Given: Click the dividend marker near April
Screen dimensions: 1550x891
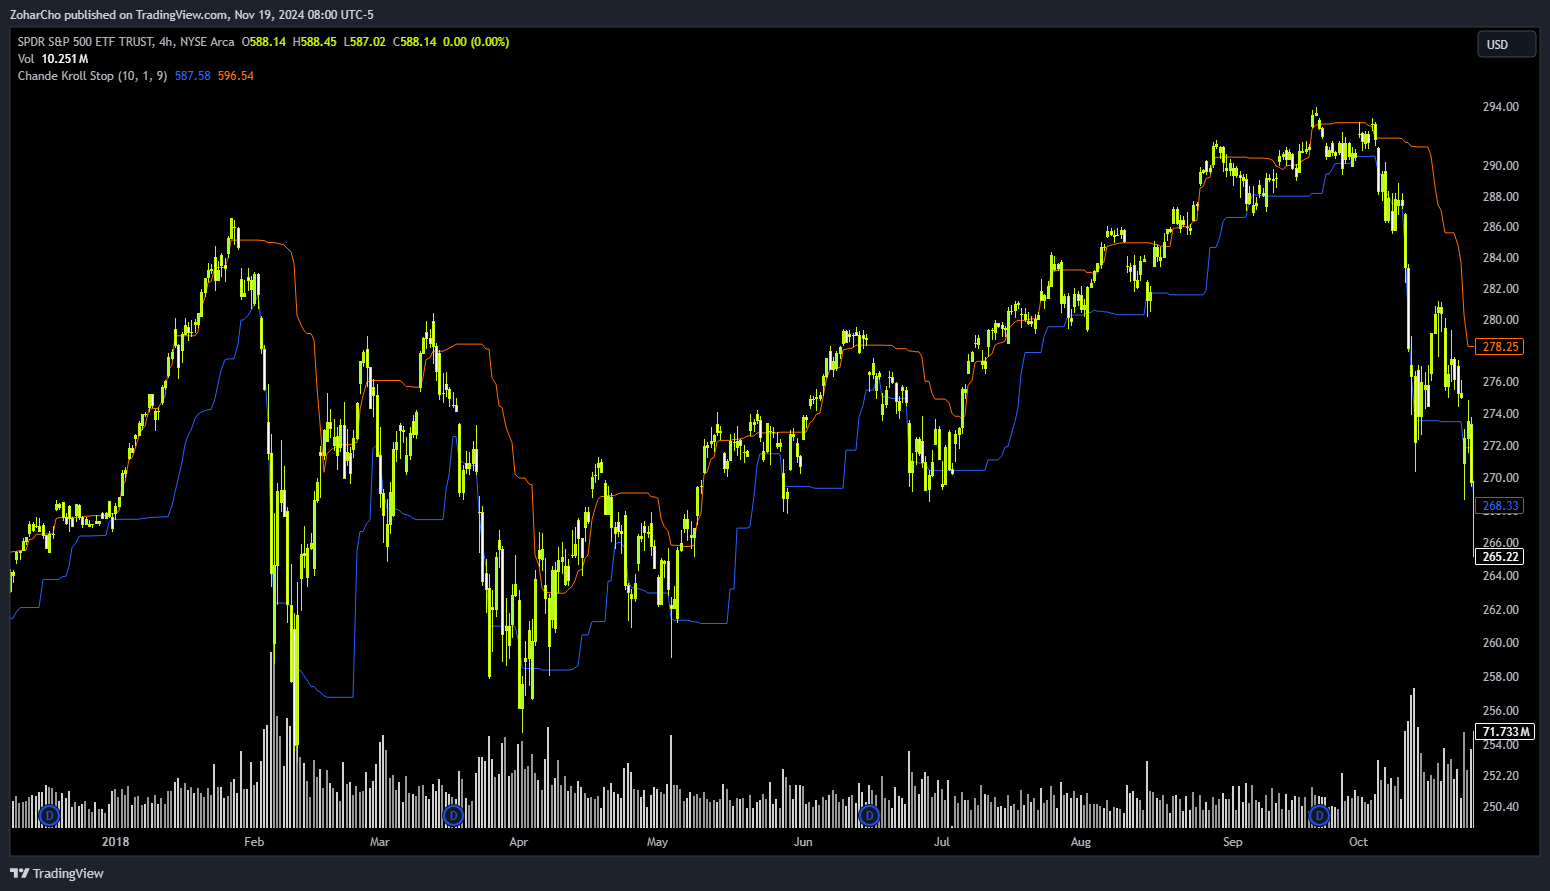Looking at the screenshot, I should 453,816.
